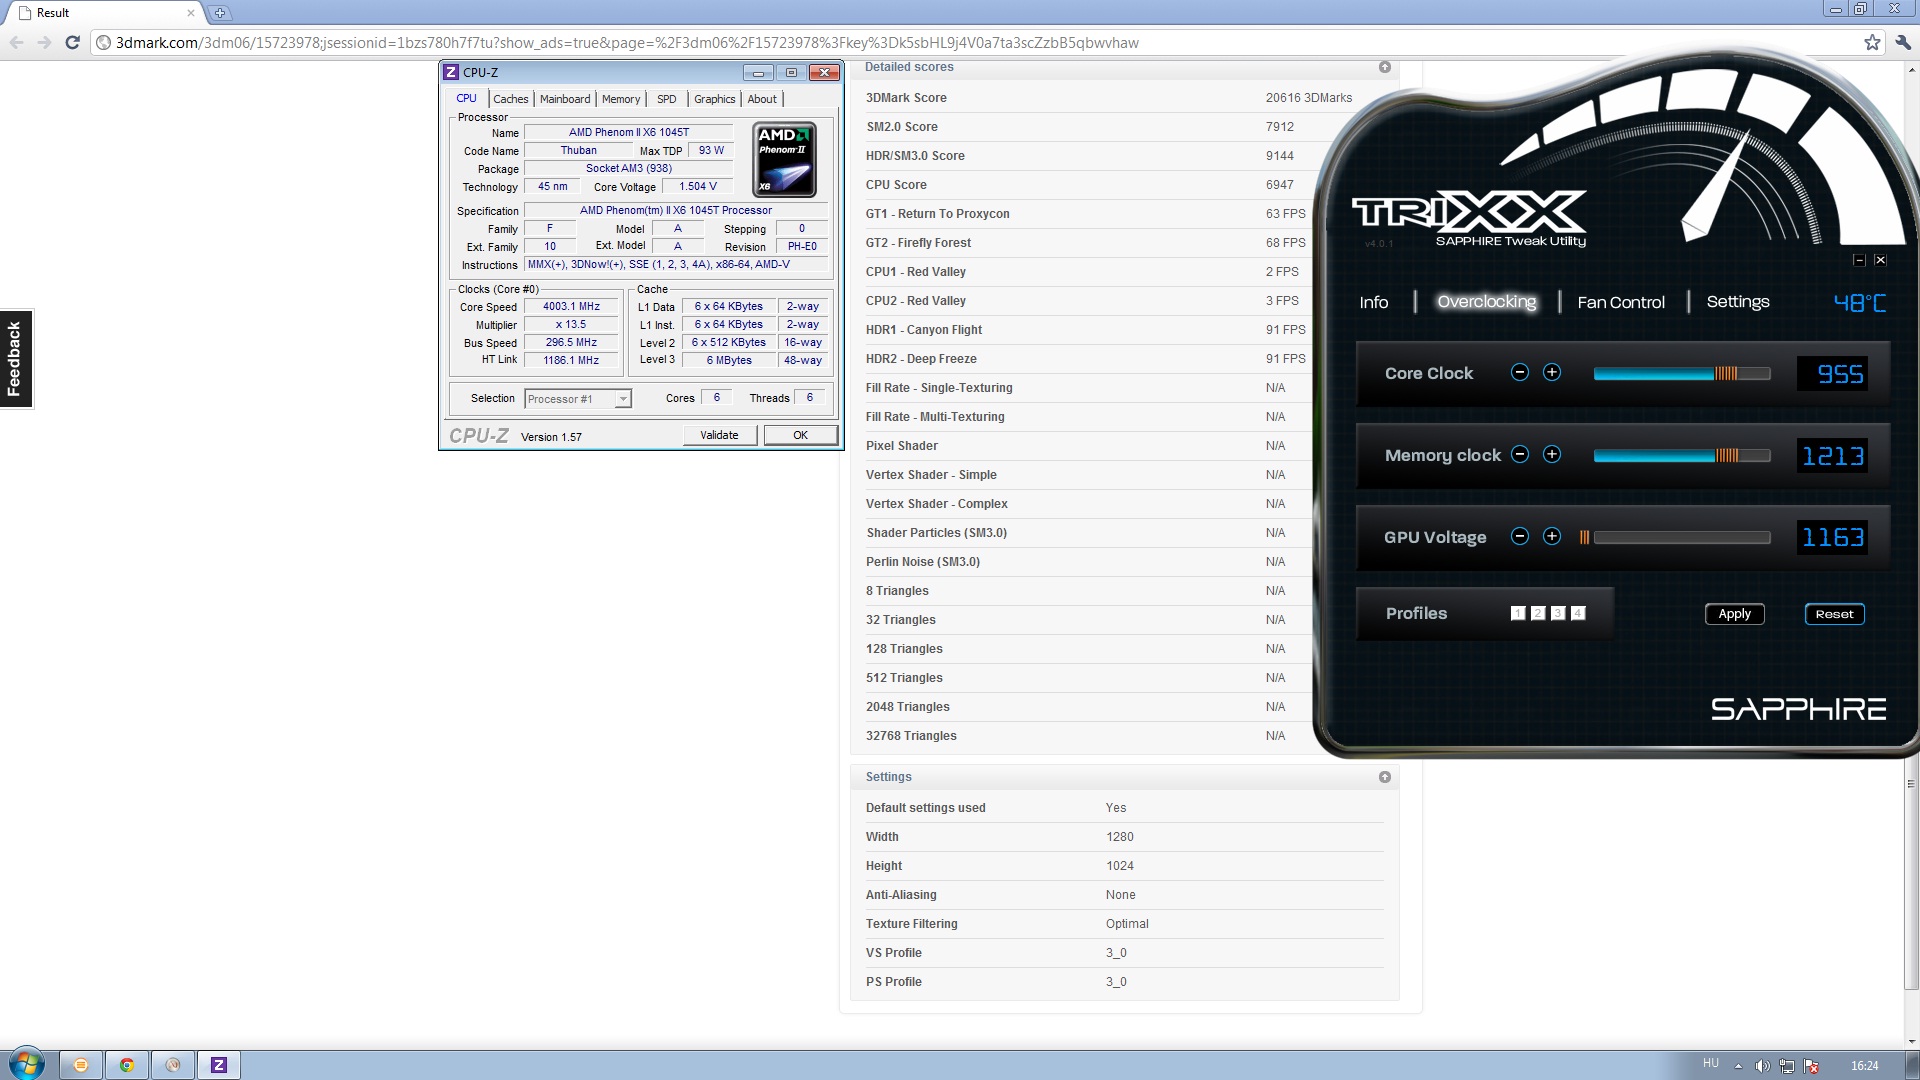Screen dimensions: 1920x1080
Task: Collapse the Settings section
Action: point(1385,777)
